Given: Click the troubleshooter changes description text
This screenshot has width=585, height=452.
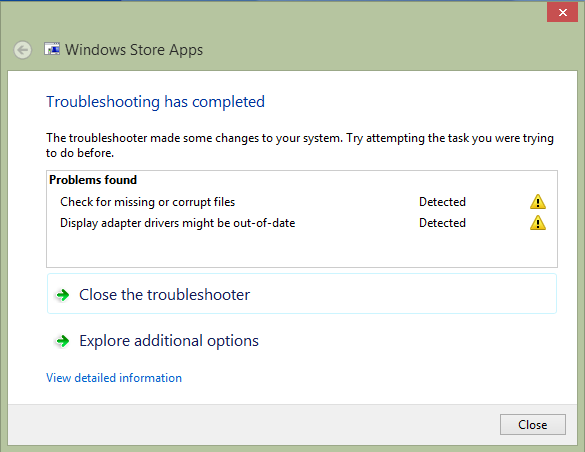Looking at the screenshot, I should pos(300,145).
